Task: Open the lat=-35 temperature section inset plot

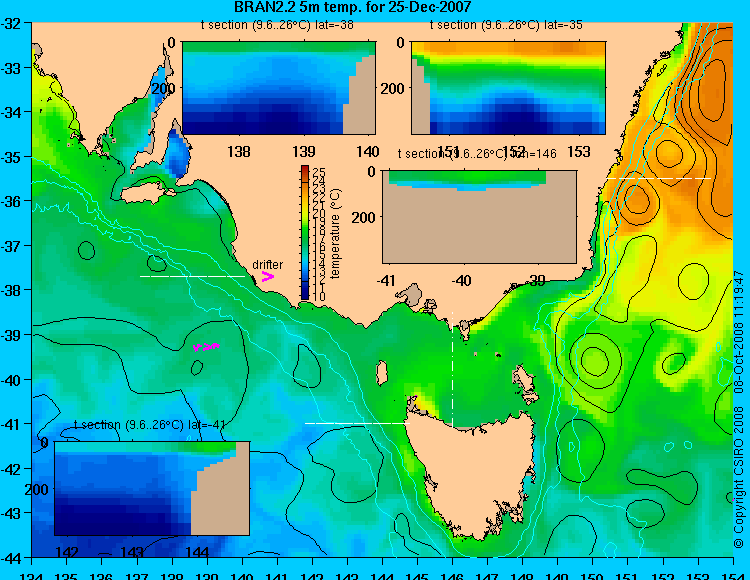Action: tap(508, 88)
